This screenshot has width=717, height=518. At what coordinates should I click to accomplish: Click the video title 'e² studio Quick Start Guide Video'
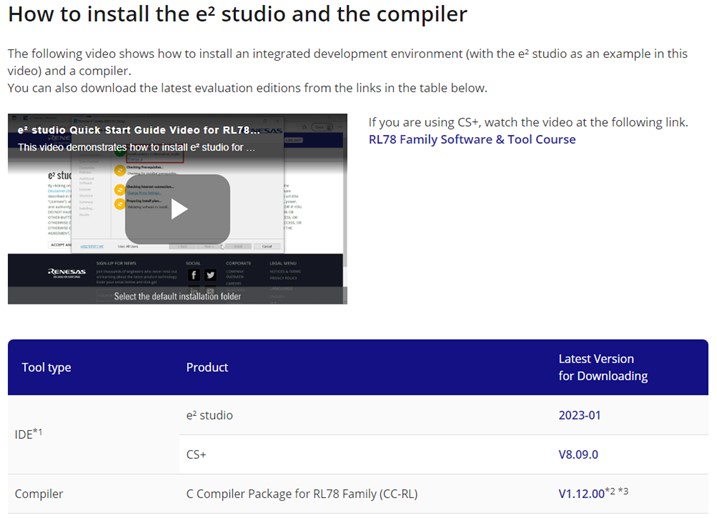click(139, 130)
